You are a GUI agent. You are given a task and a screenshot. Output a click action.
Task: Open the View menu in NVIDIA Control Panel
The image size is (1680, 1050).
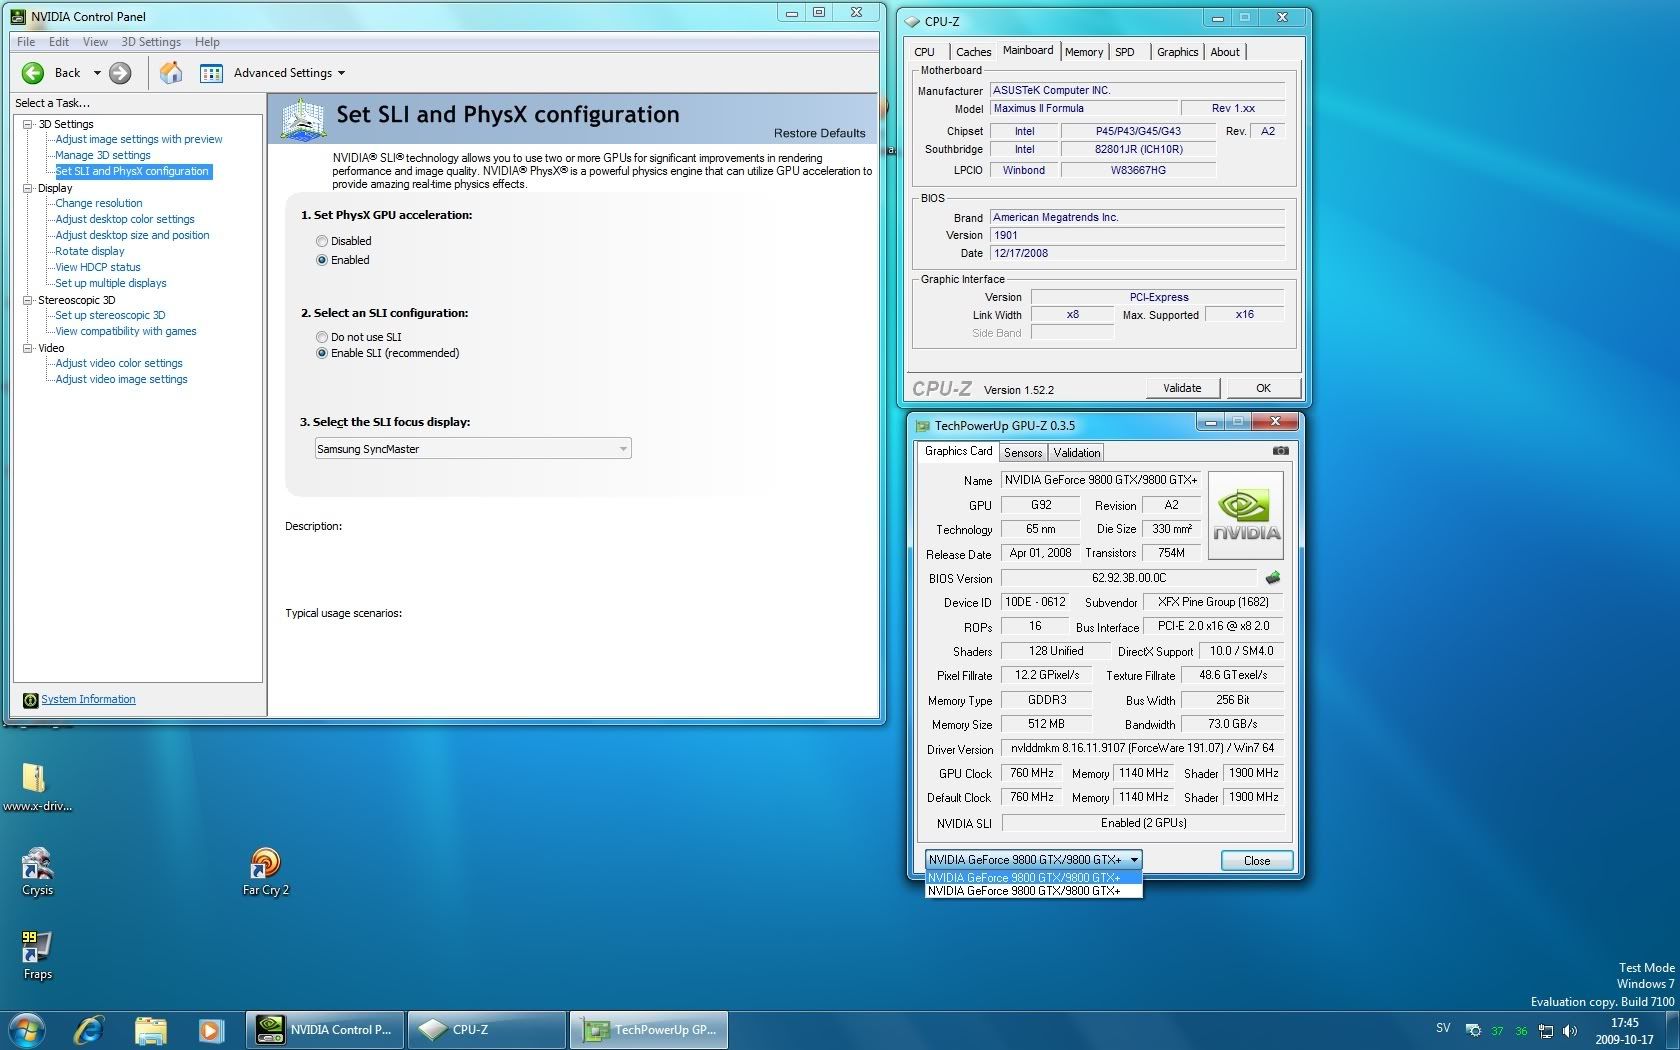[x=95, y=42]
